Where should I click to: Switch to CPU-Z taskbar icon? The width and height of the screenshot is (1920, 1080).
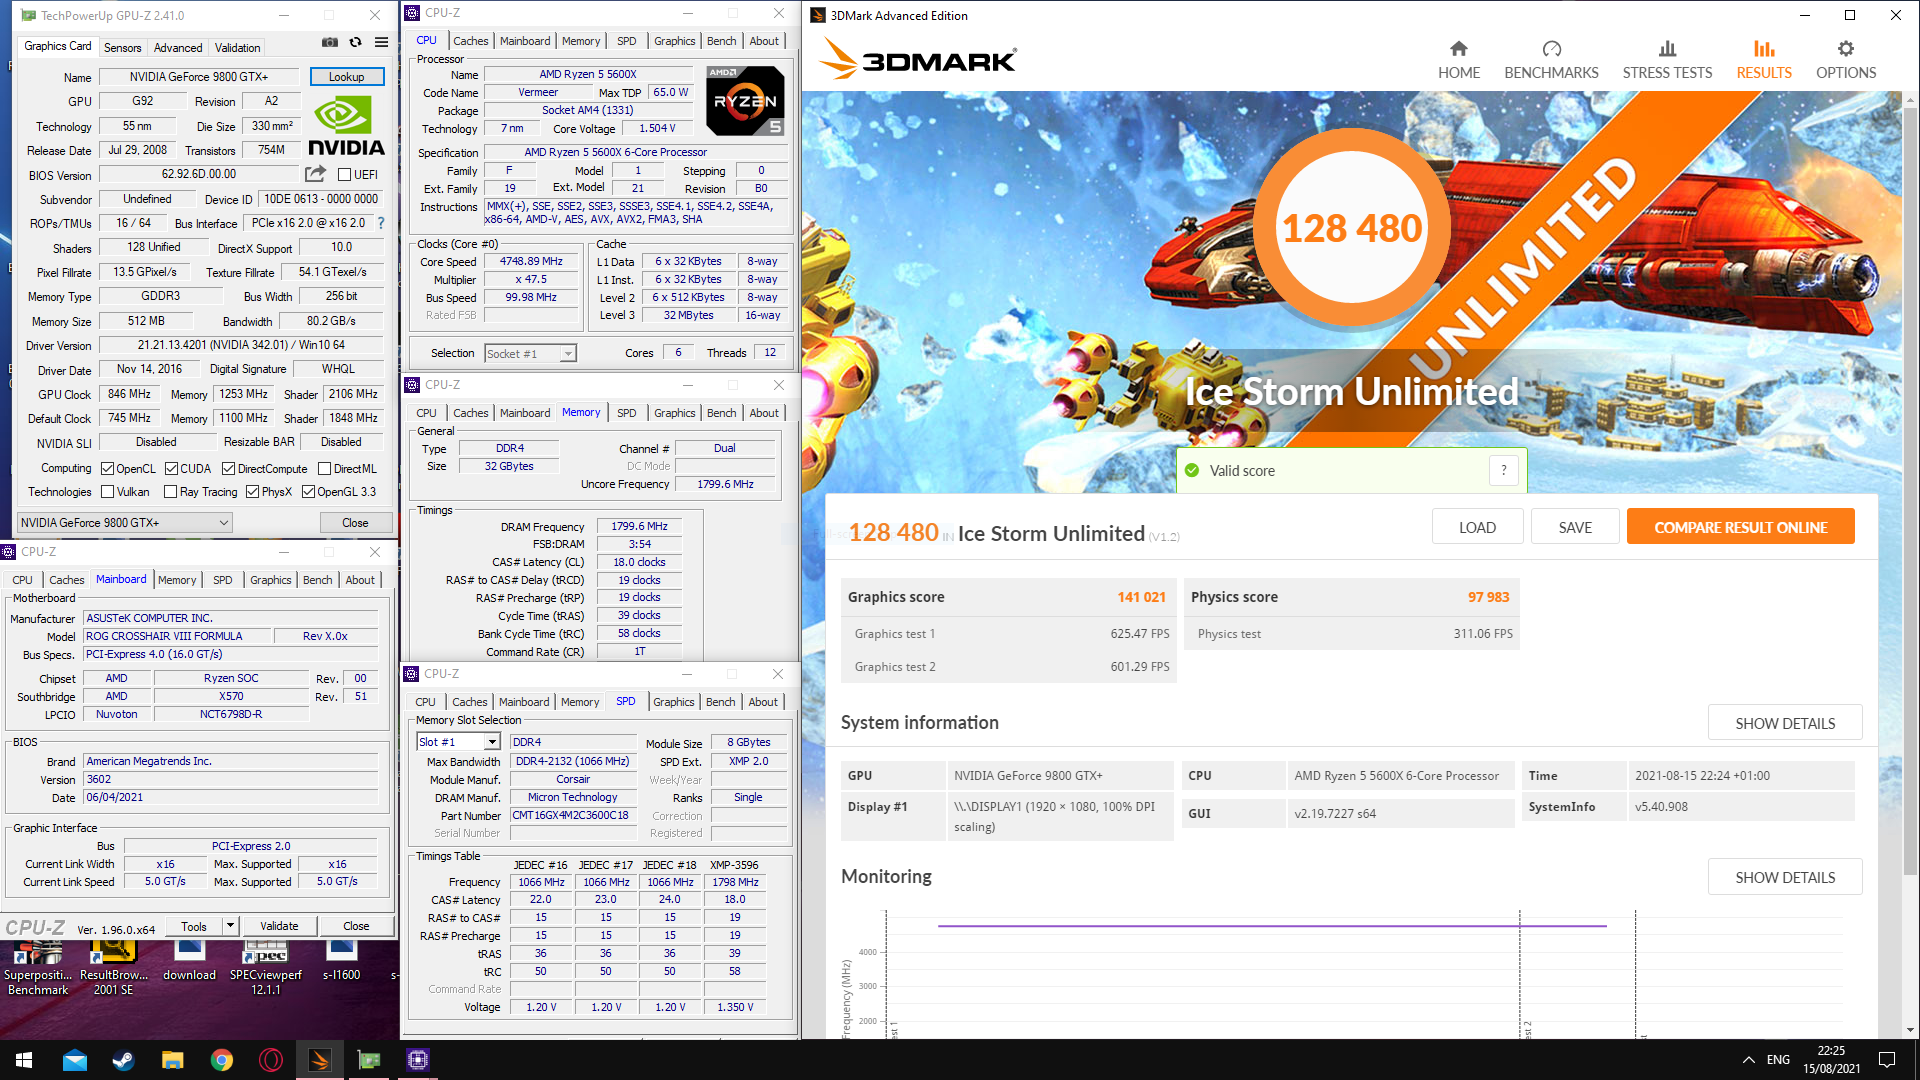pos(417,1060)
